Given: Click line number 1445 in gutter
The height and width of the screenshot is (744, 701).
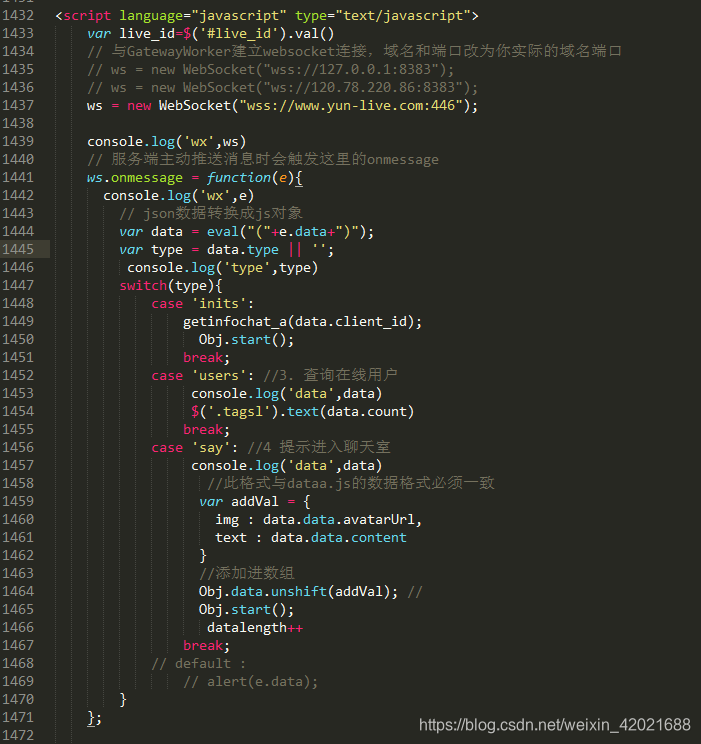Looking at the screenshot, I should click(x=18, y=249).
